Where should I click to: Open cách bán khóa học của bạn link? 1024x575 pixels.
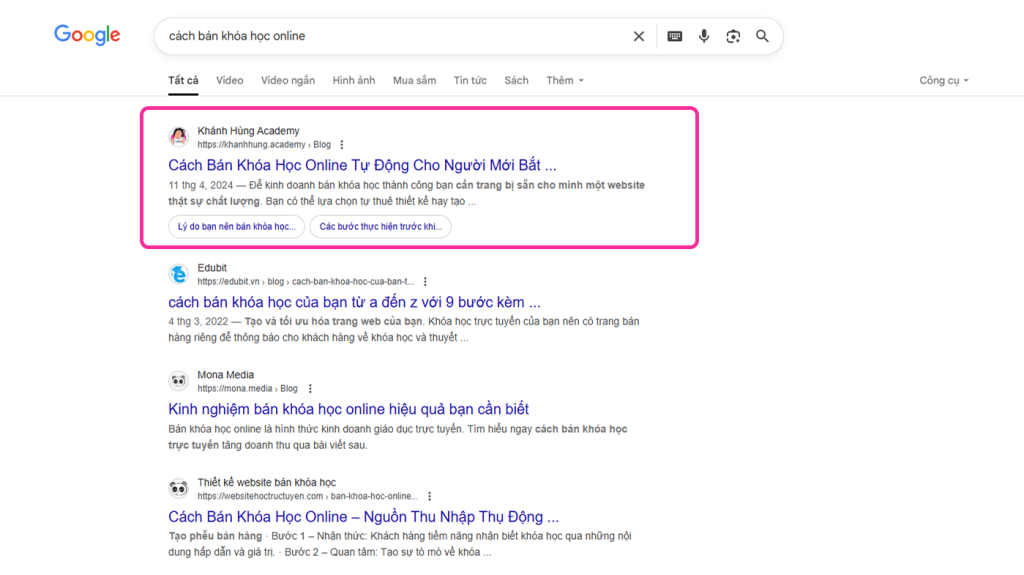click(354, 302)
